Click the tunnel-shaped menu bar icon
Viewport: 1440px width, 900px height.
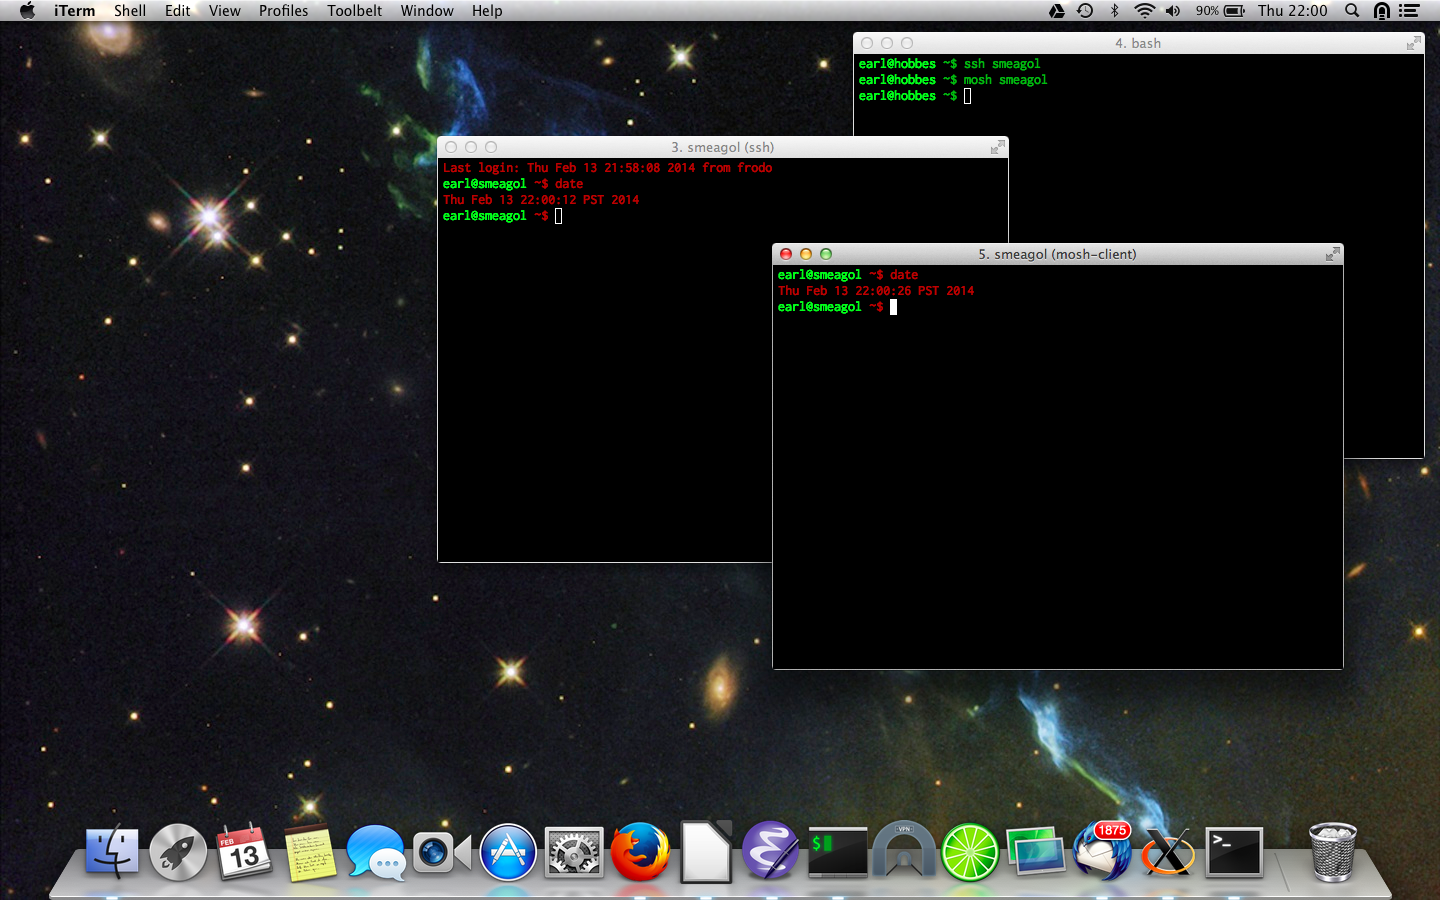click(x=1381, y=11)
